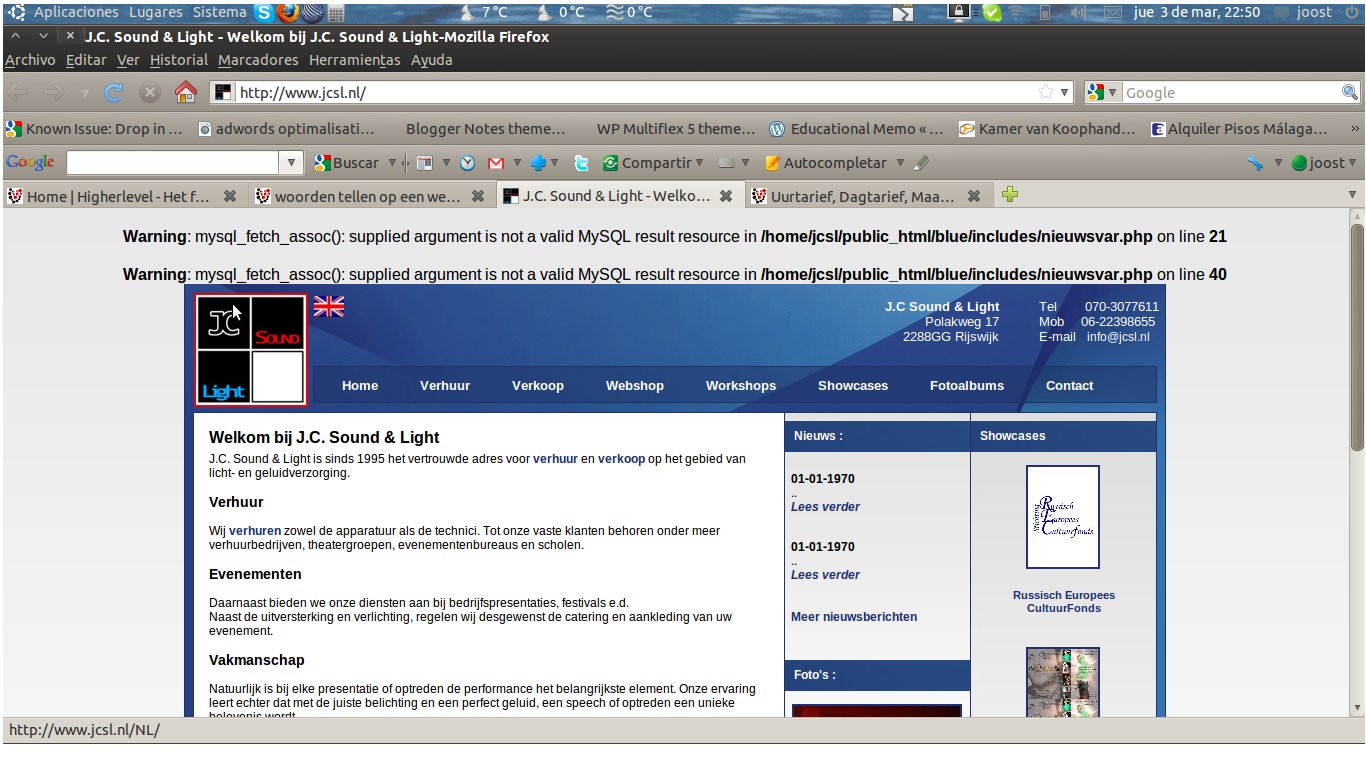
Task: Open a new tab with green plus
Action: tap(1009, 196)
